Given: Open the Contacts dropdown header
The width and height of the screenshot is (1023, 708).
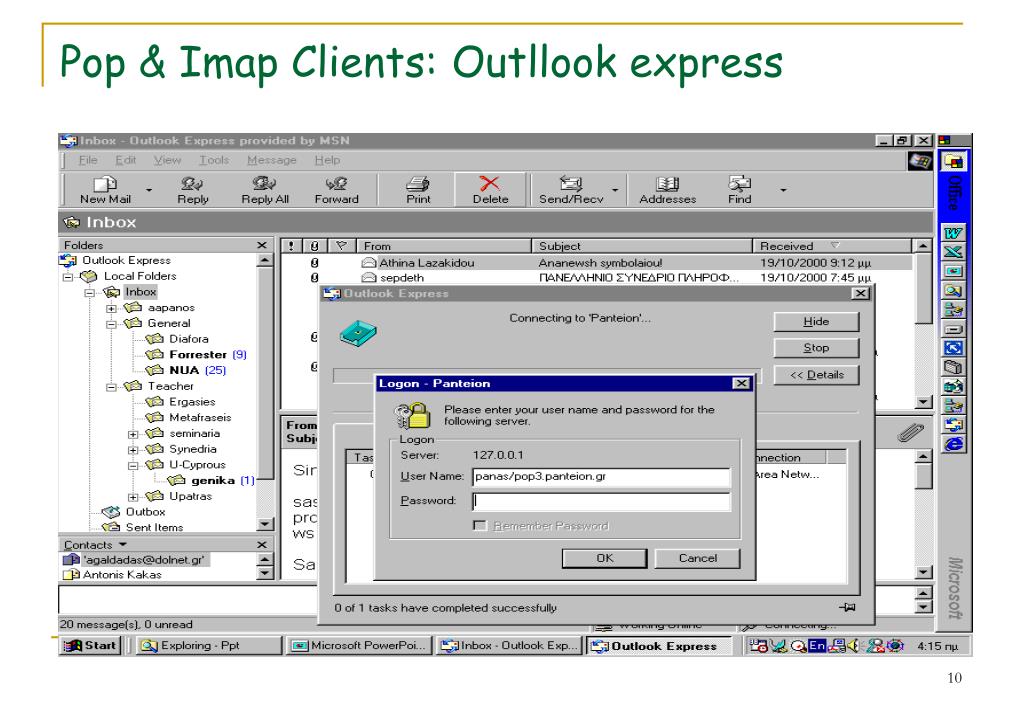Looking at the screenshot, I should (x=95, y=545).
